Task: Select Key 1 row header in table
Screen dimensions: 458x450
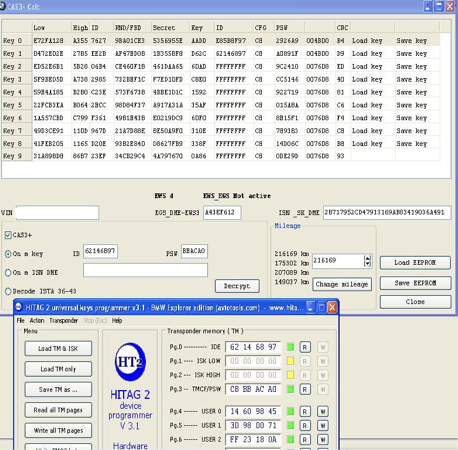Action: click(17, 53)
